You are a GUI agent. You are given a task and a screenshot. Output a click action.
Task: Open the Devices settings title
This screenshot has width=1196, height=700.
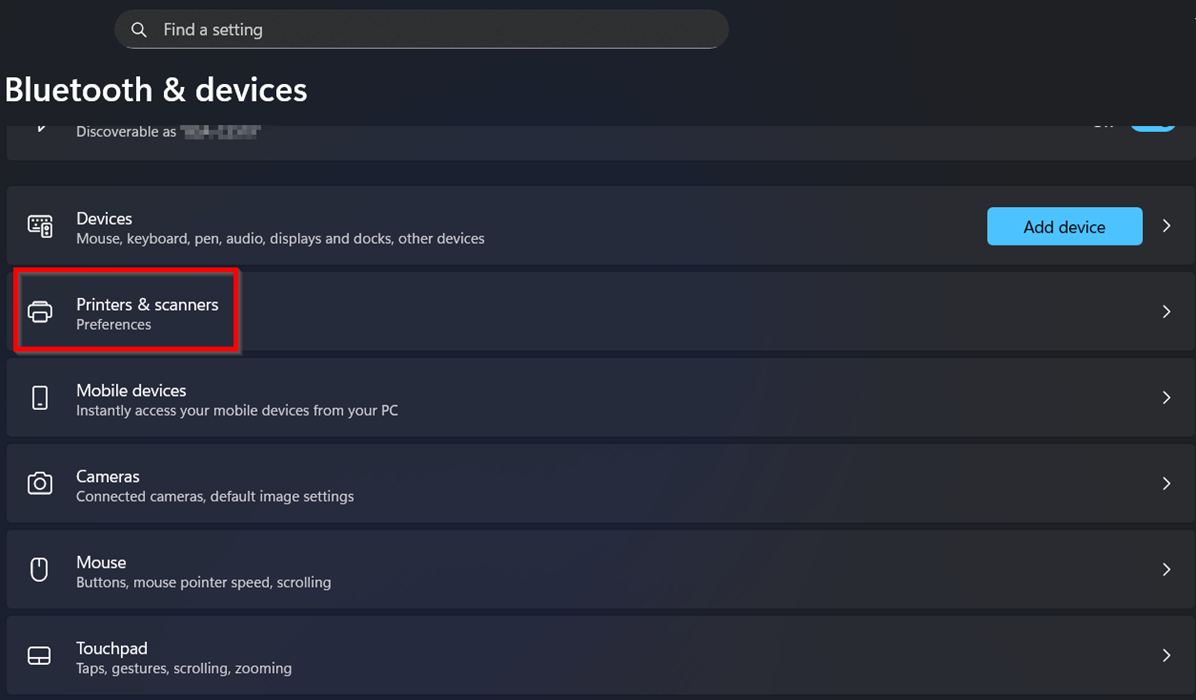click(x=104, y=218)
